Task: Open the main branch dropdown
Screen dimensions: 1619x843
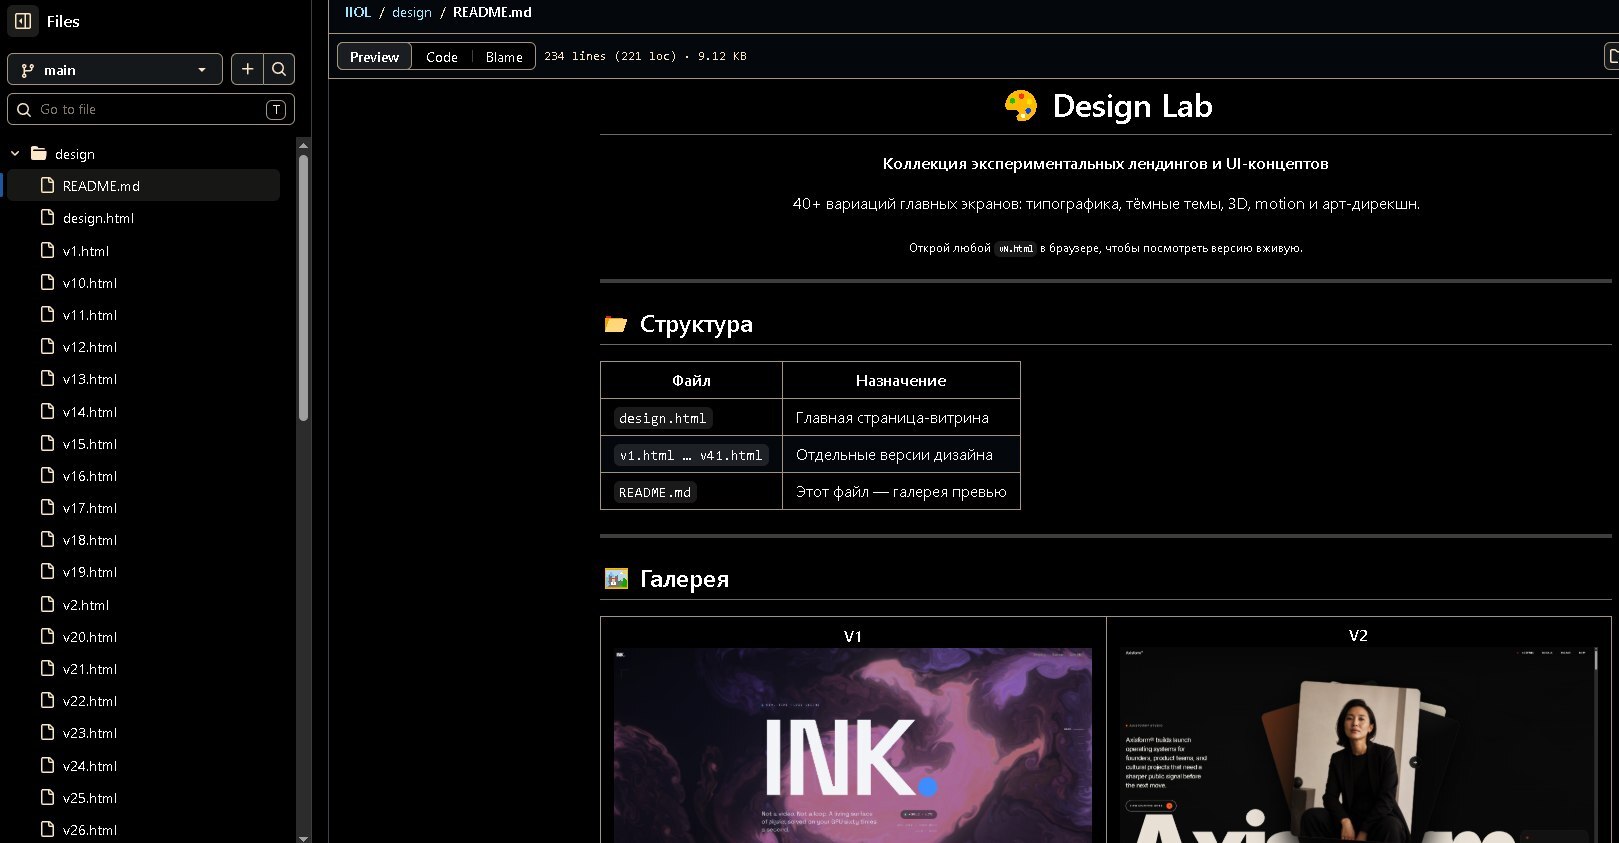Action: 115,69
